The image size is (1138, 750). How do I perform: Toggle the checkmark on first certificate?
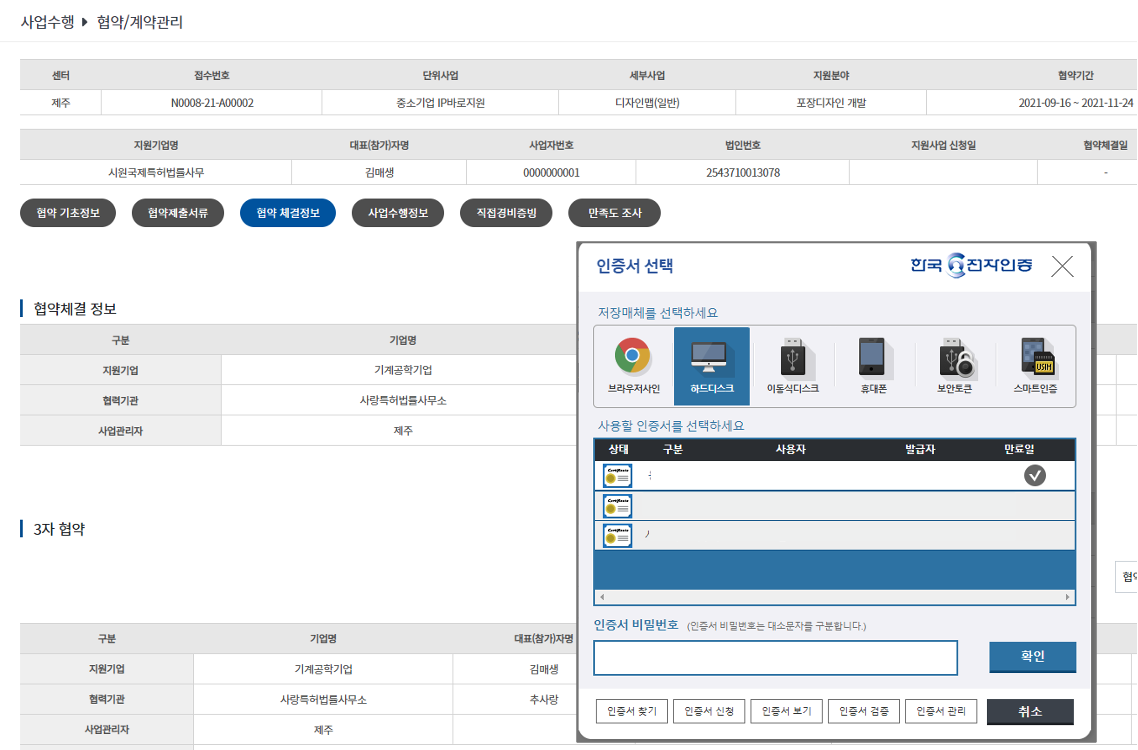pos(1035,476)
